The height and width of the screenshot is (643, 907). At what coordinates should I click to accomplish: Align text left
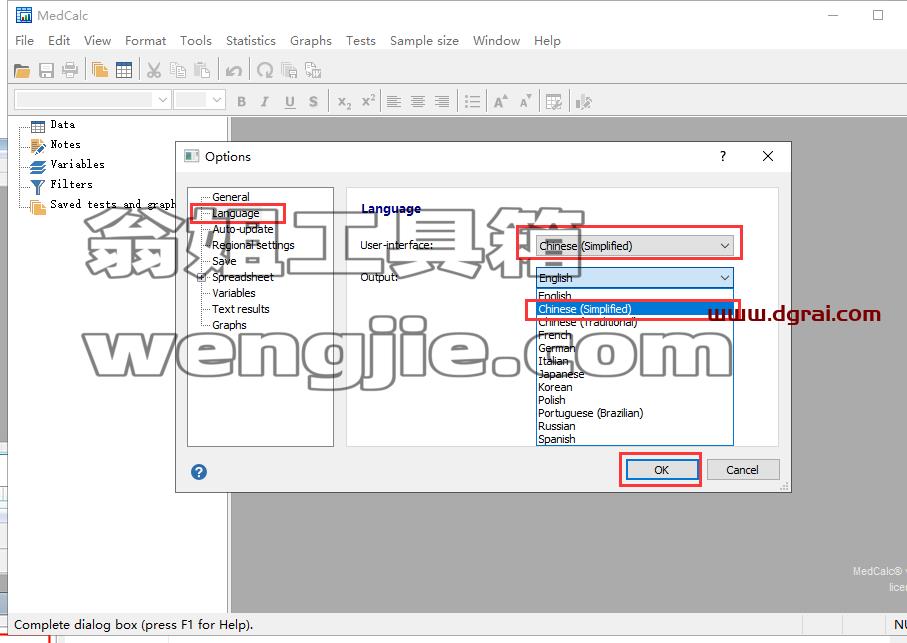394,102
